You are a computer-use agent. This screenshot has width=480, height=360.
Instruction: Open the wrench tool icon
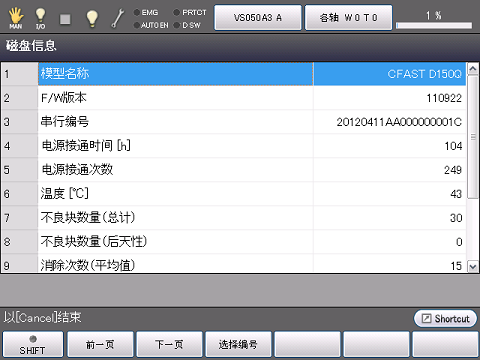point(117,18)
